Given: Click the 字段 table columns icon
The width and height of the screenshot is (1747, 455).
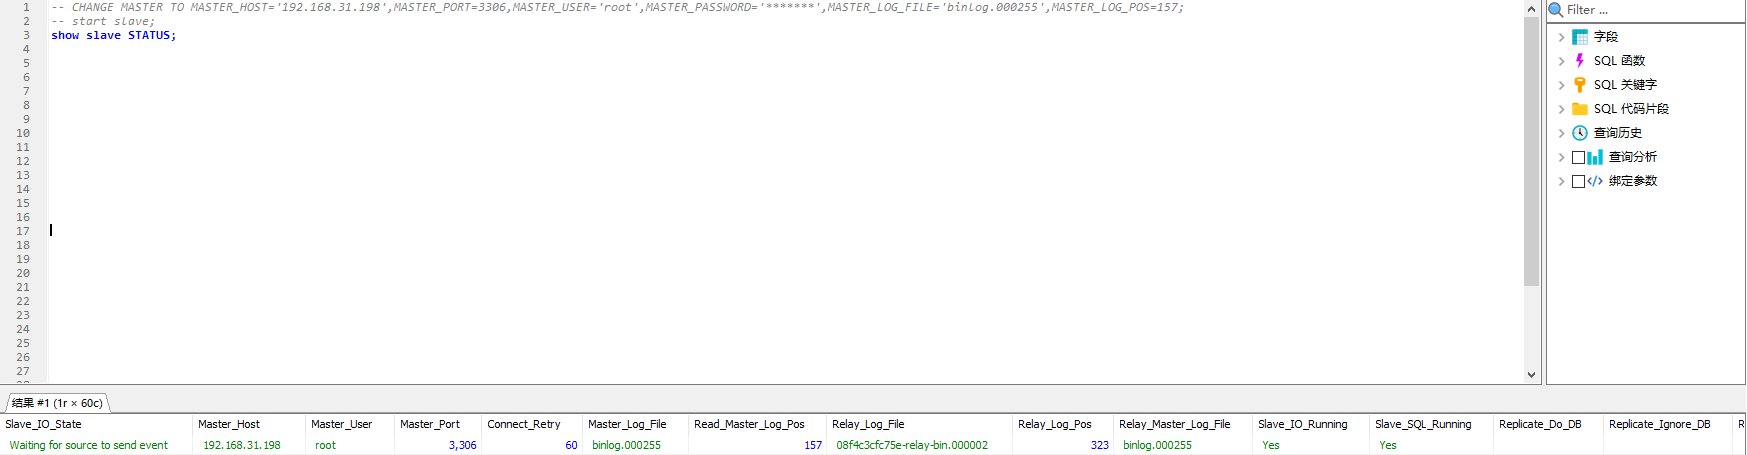Looking at the screenshot, I should pyautogui.click(x=1580, y=37).
